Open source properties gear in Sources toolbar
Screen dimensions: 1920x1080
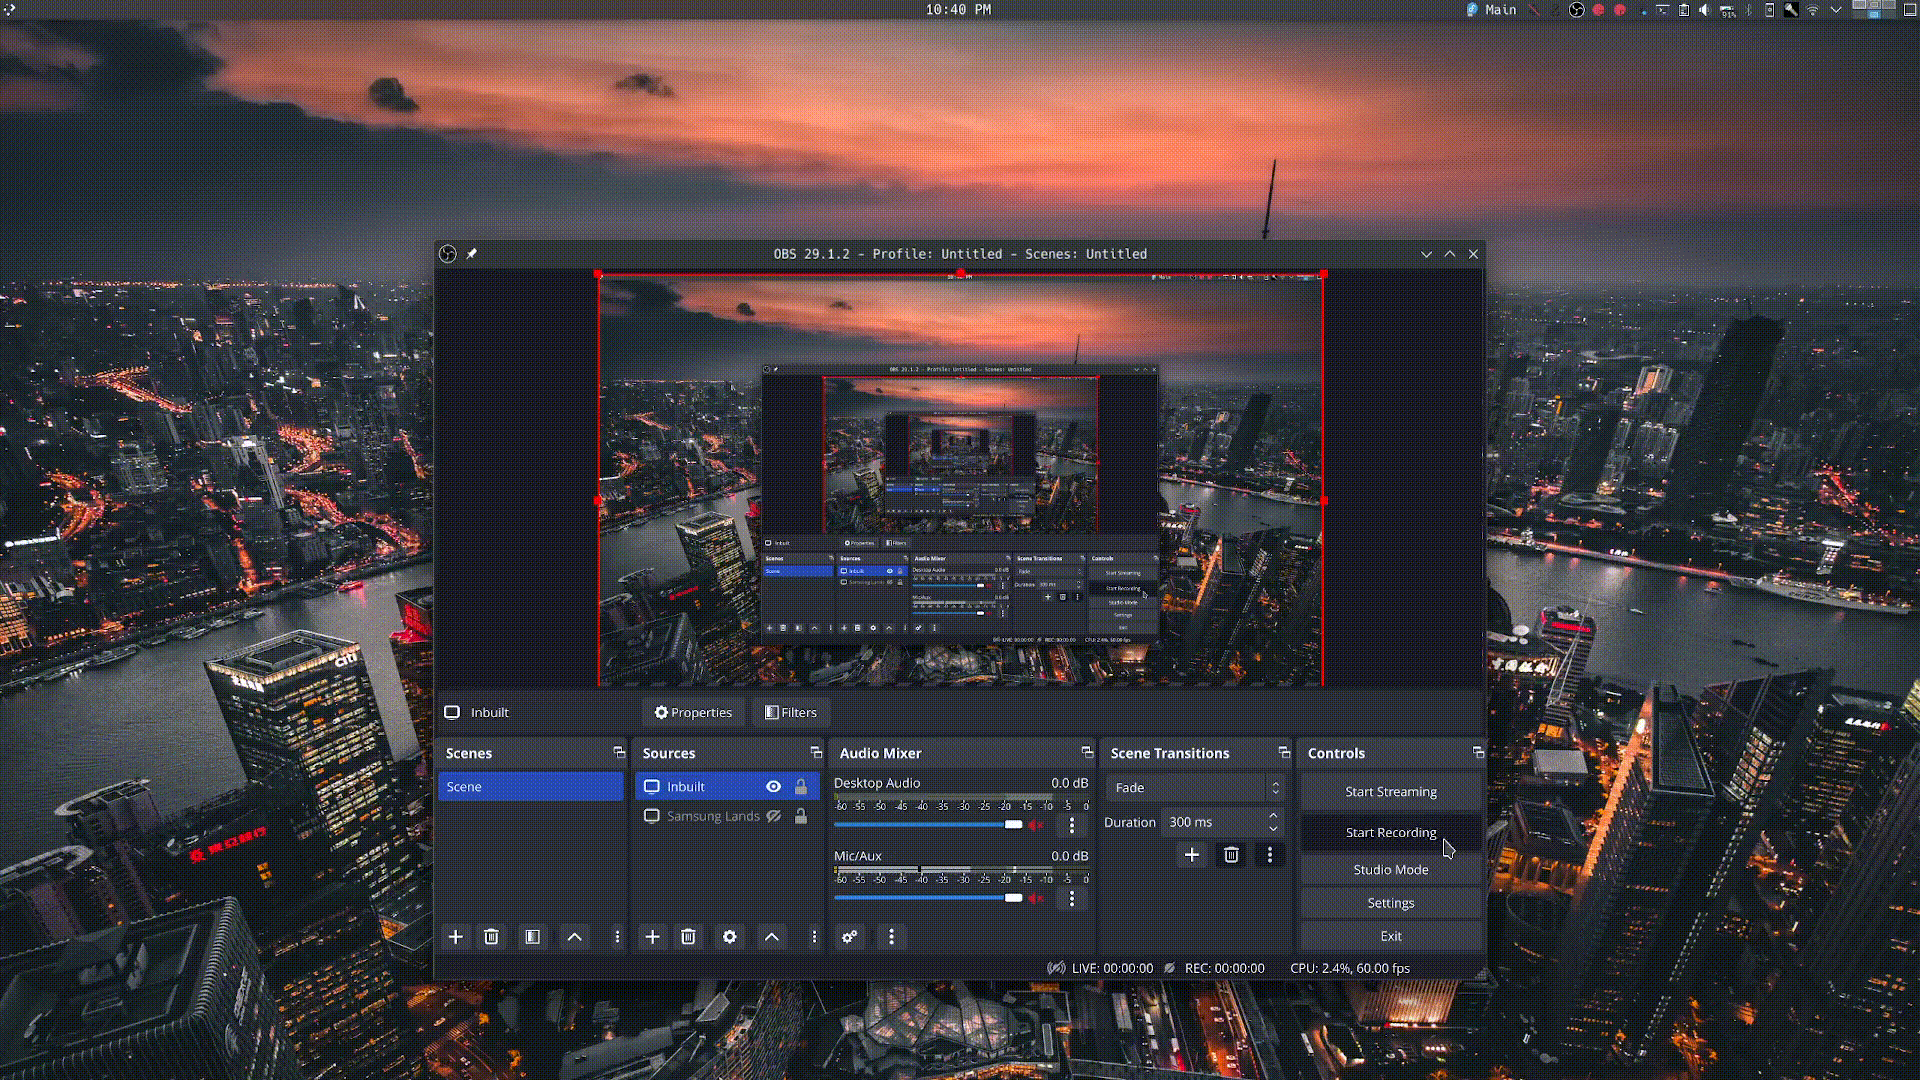coord(730,937)
